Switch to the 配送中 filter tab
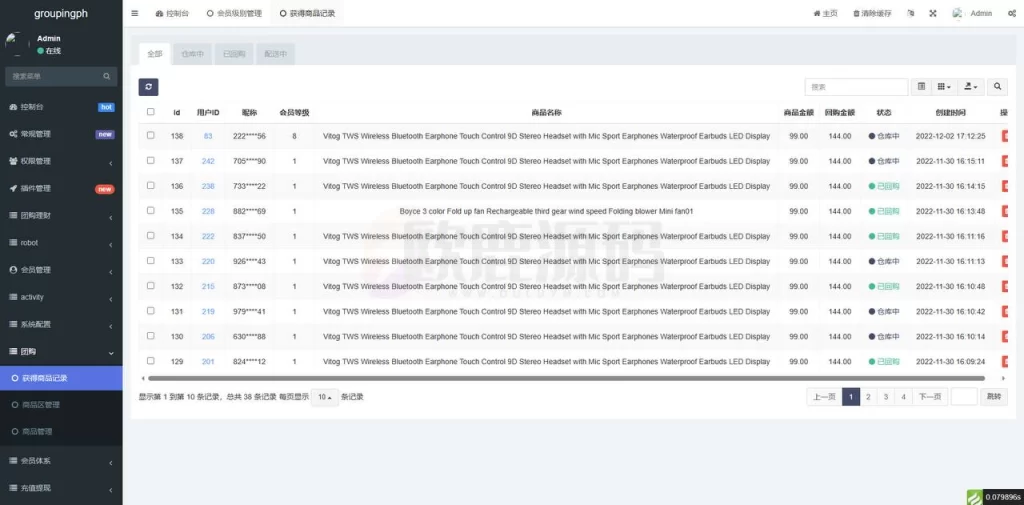 pyautogui.click(x=276, y=54)
